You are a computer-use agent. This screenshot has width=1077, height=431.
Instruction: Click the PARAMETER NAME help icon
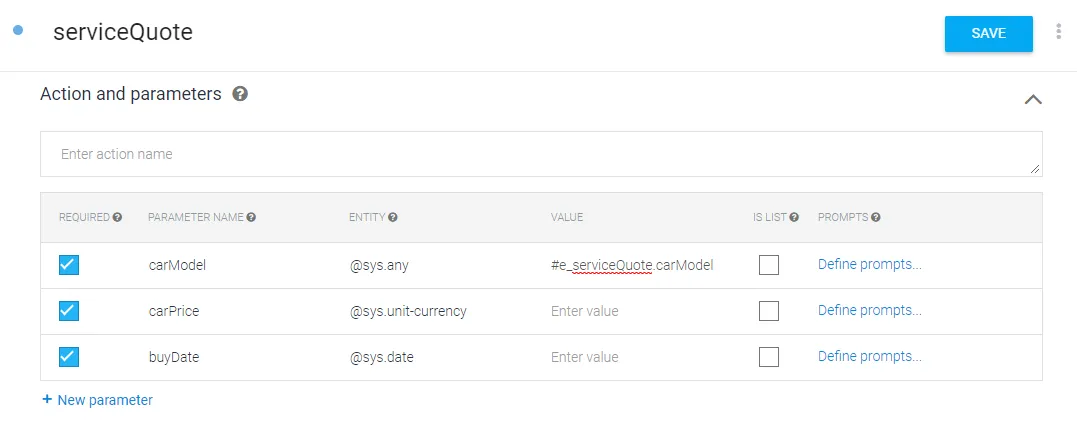pos(251,217)
